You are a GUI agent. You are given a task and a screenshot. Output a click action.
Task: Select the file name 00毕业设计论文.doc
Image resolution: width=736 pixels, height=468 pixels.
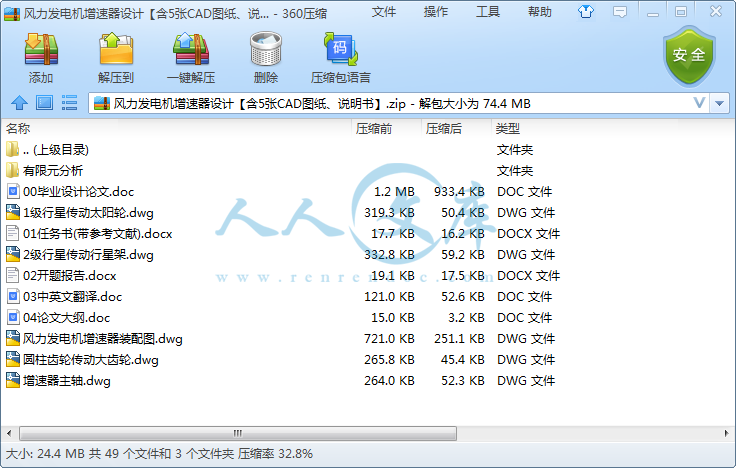coord(79,192)
